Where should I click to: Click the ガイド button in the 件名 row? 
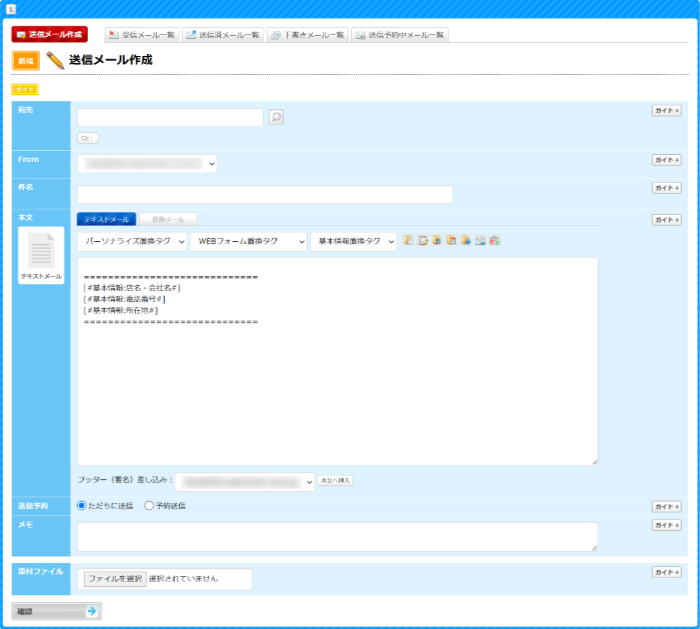click(667, 188)
